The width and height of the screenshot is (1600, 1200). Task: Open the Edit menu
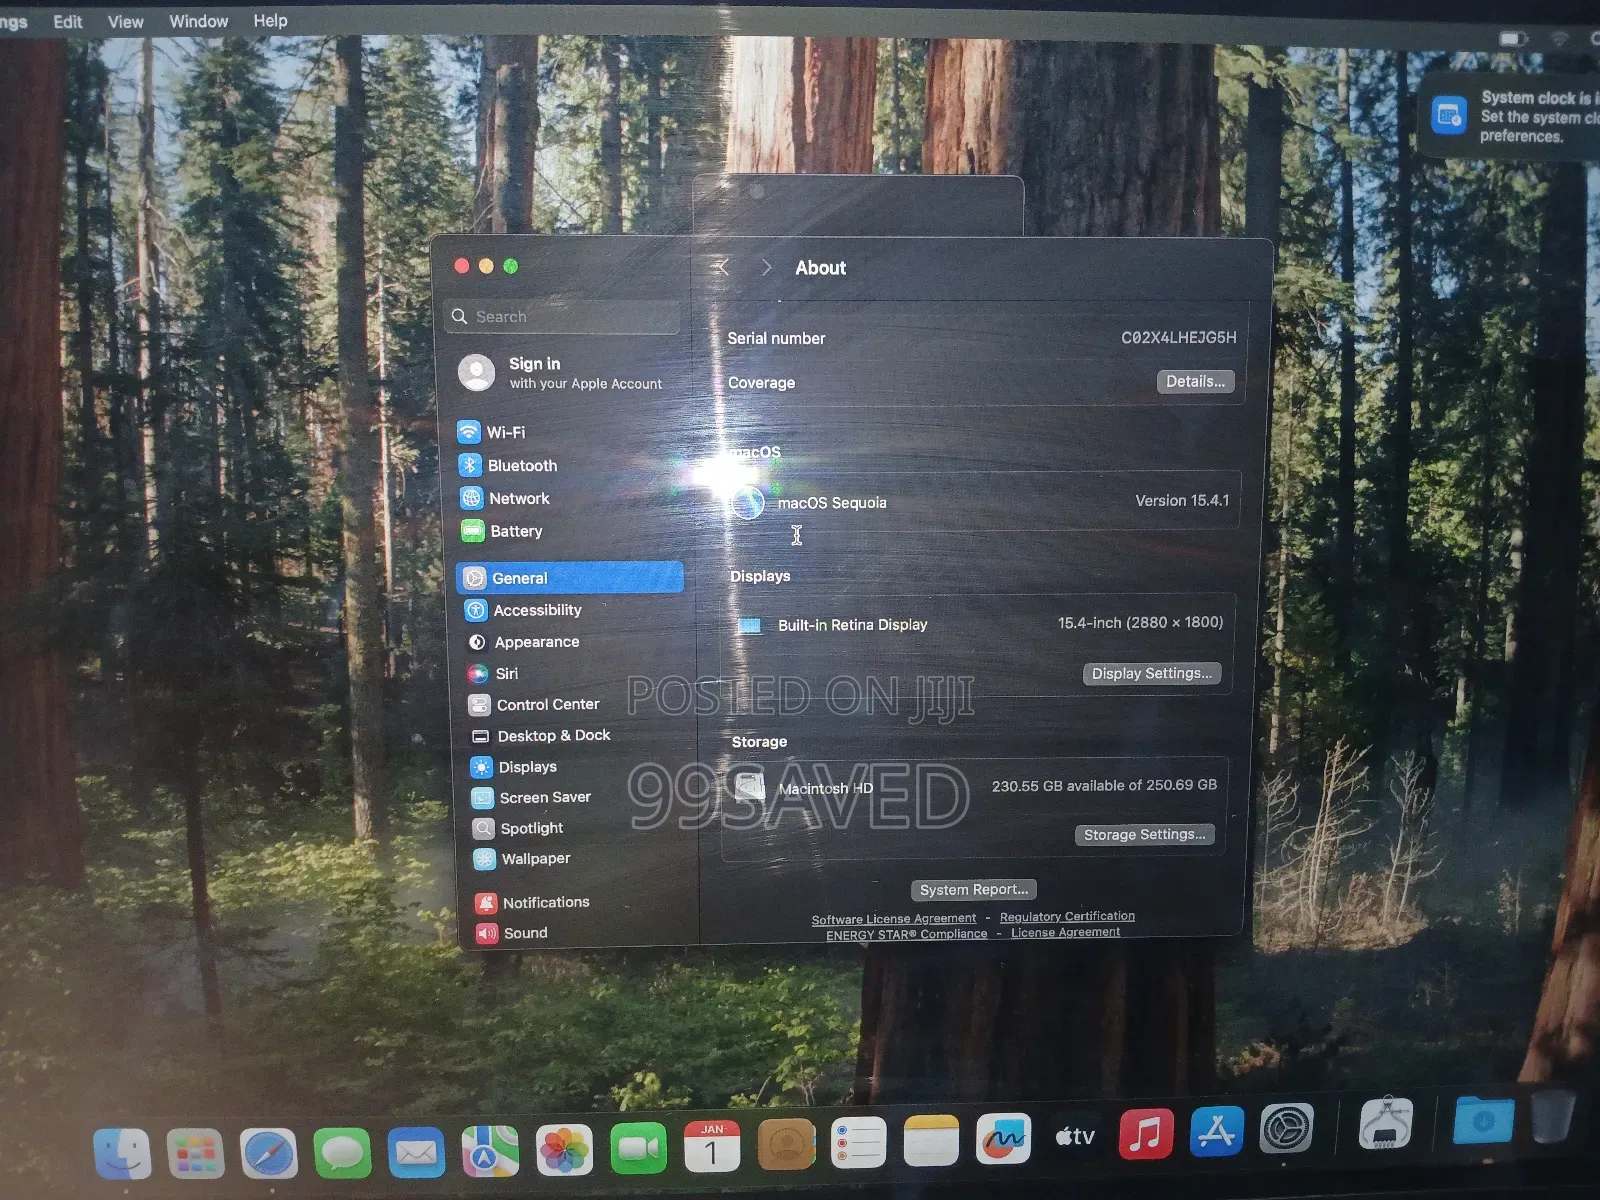point(68,21)
